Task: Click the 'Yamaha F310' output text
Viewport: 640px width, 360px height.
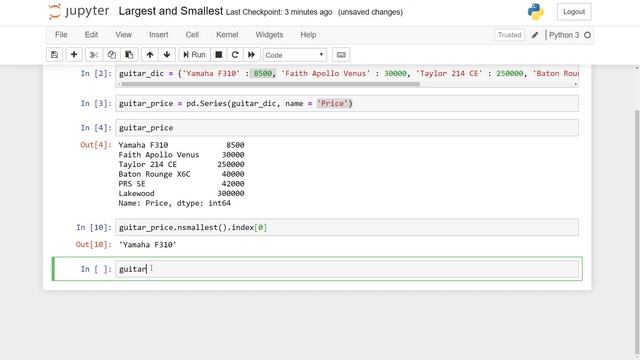Action: tap(147, 245)
